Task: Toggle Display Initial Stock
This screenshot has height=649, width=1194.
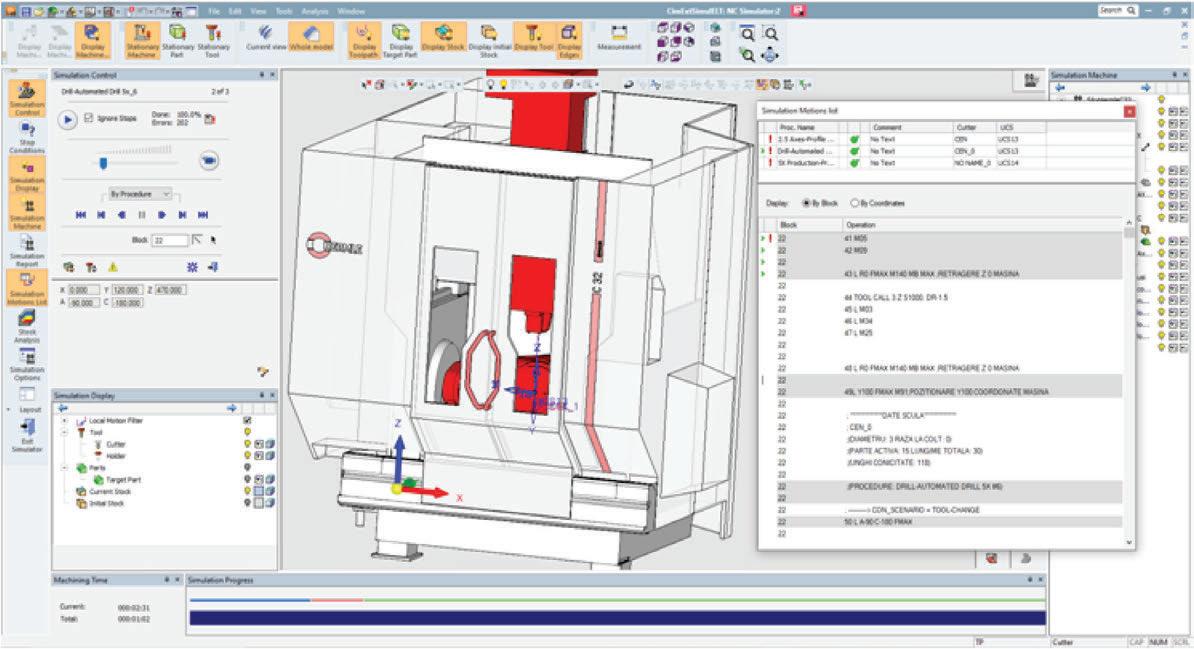Action: click(489, 41)
